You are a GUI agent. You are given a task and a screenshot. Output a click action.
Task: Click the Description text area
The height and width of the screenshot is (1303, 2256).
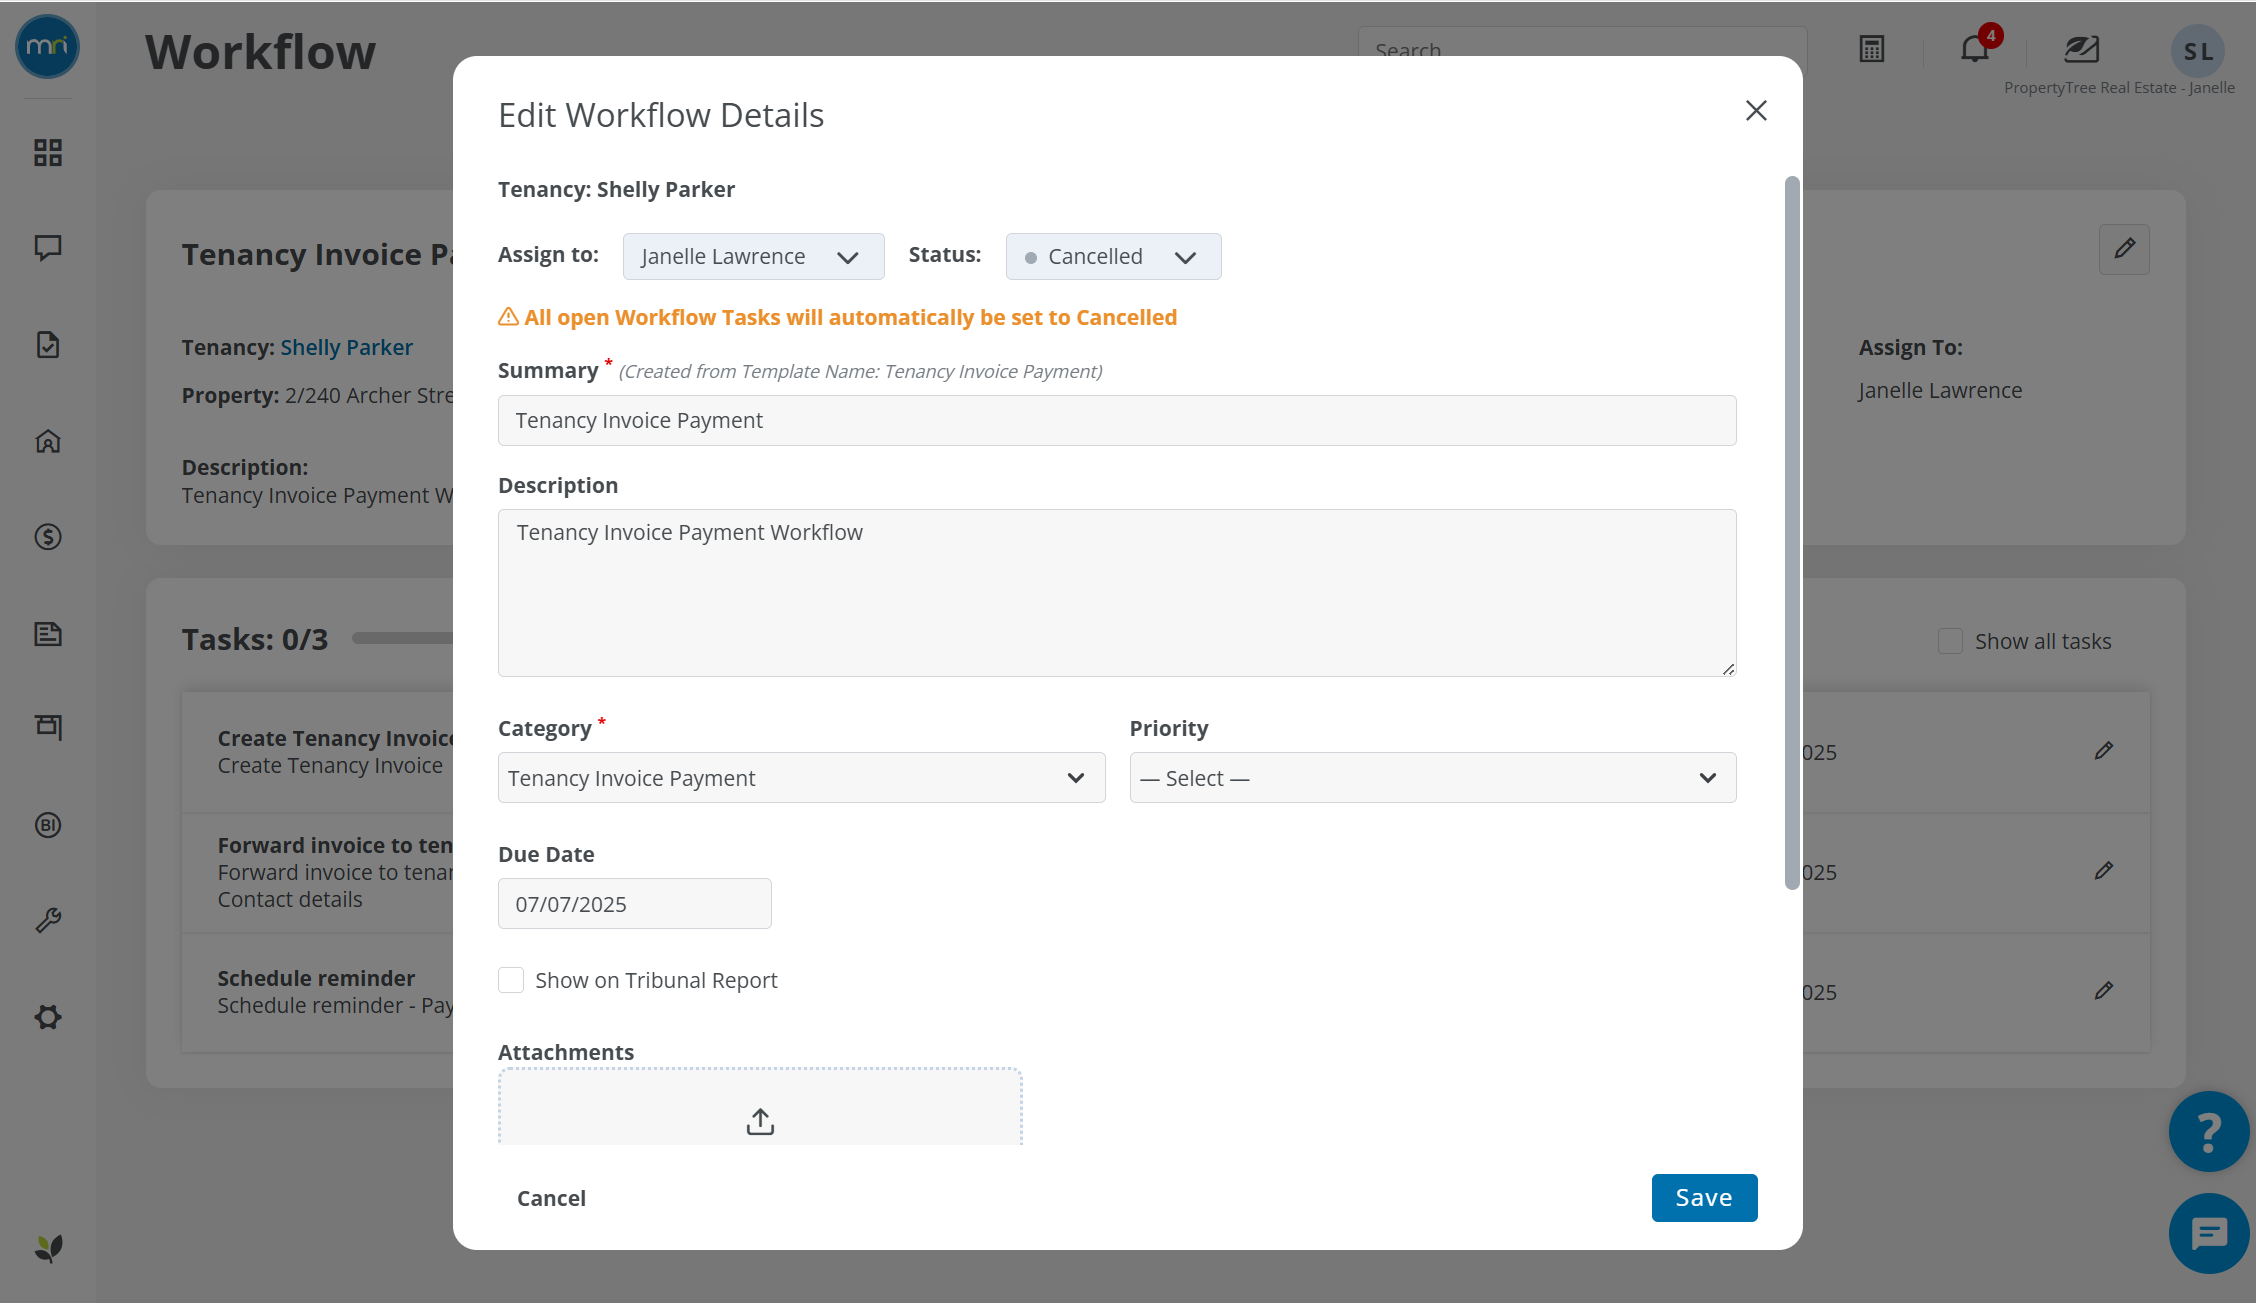[1117, 593]
